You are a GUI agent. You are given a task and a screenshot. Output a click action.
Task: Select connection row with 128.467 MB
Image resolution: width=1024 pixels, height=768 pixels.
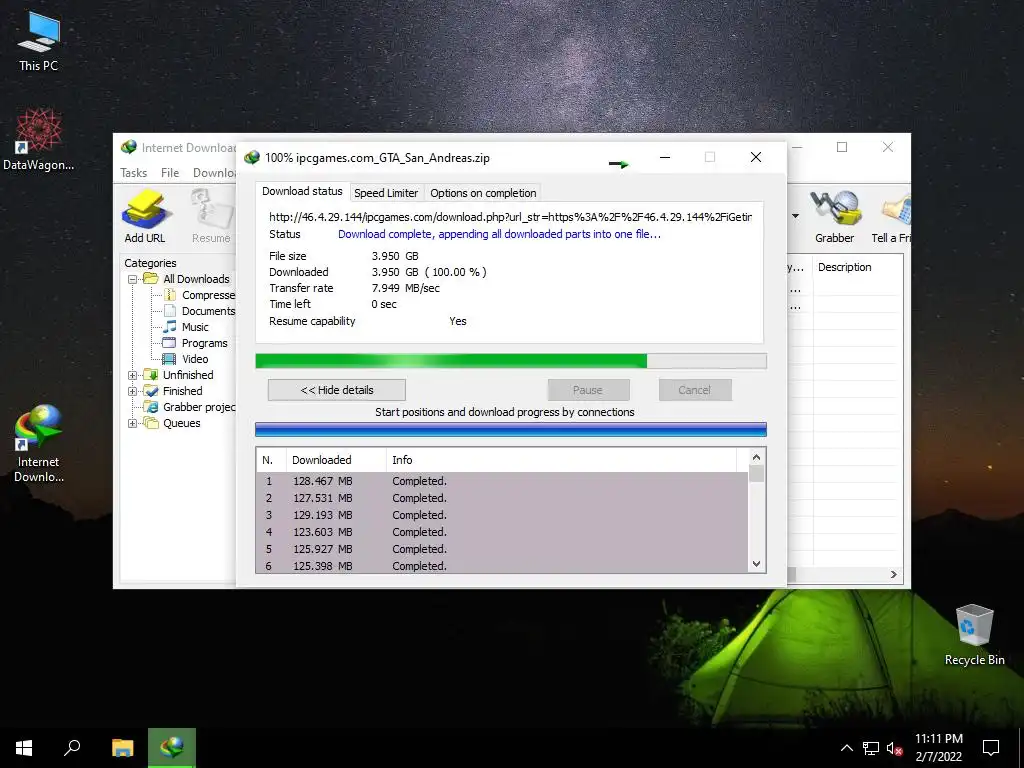(x=502, y=481)
